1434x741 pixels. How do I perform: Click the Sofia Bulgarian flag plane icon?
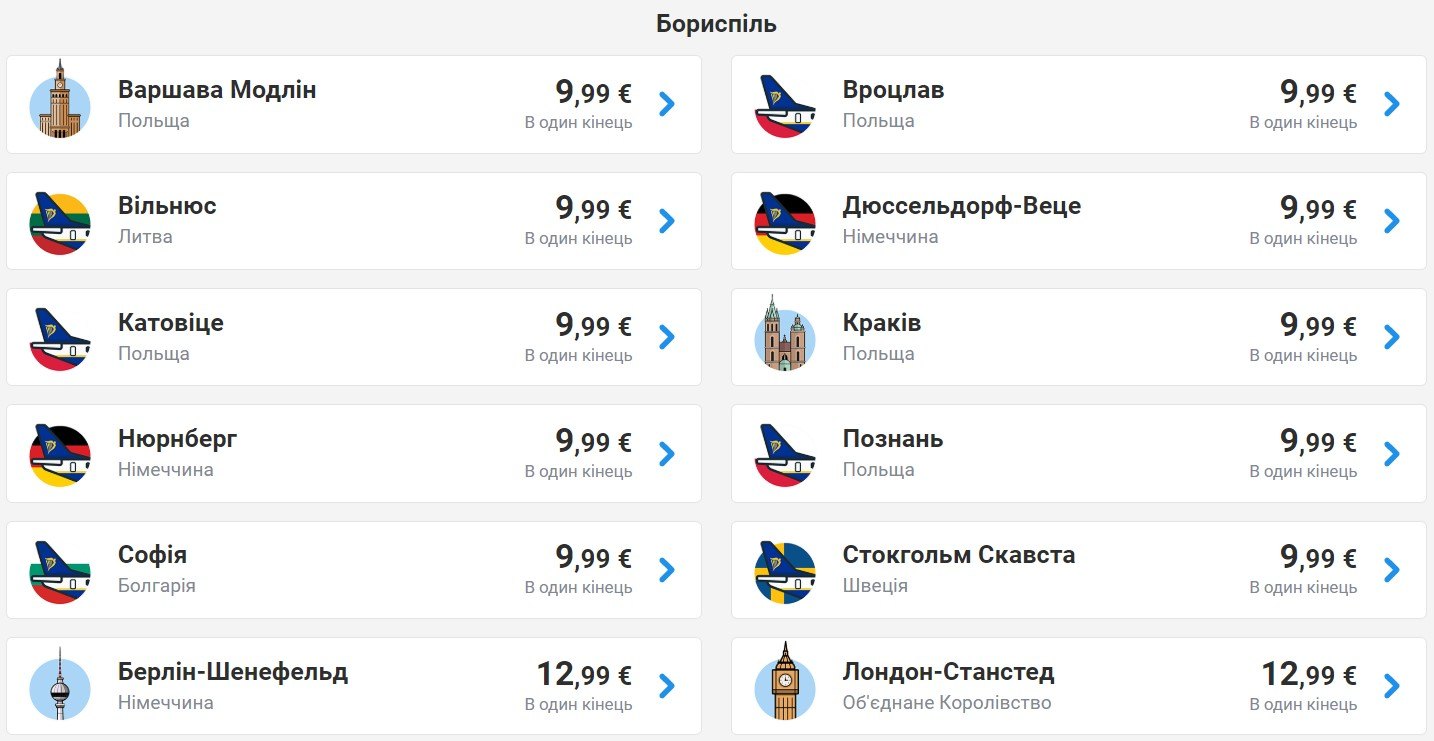[x=60, y=572]
